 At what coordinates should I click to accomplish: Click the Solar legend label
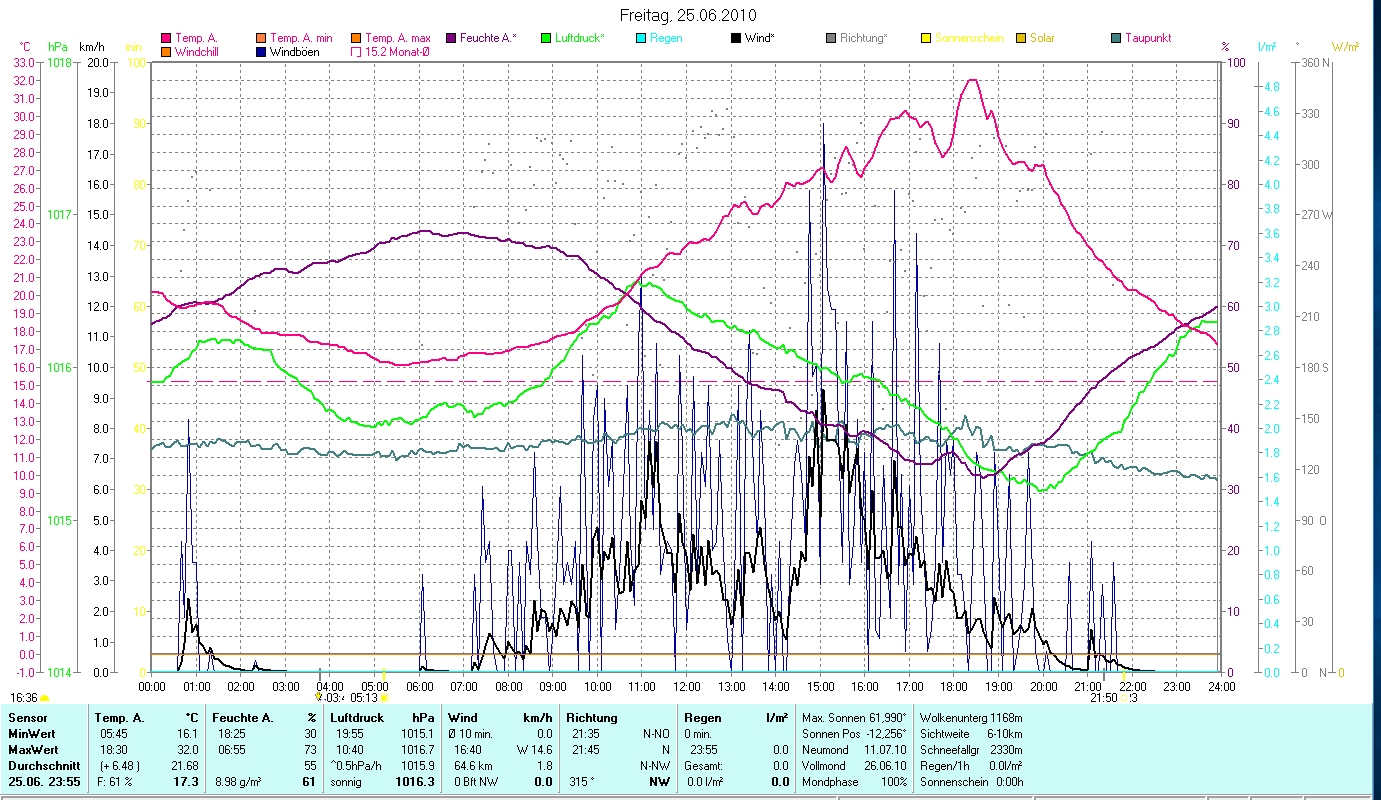(1041, 38)
